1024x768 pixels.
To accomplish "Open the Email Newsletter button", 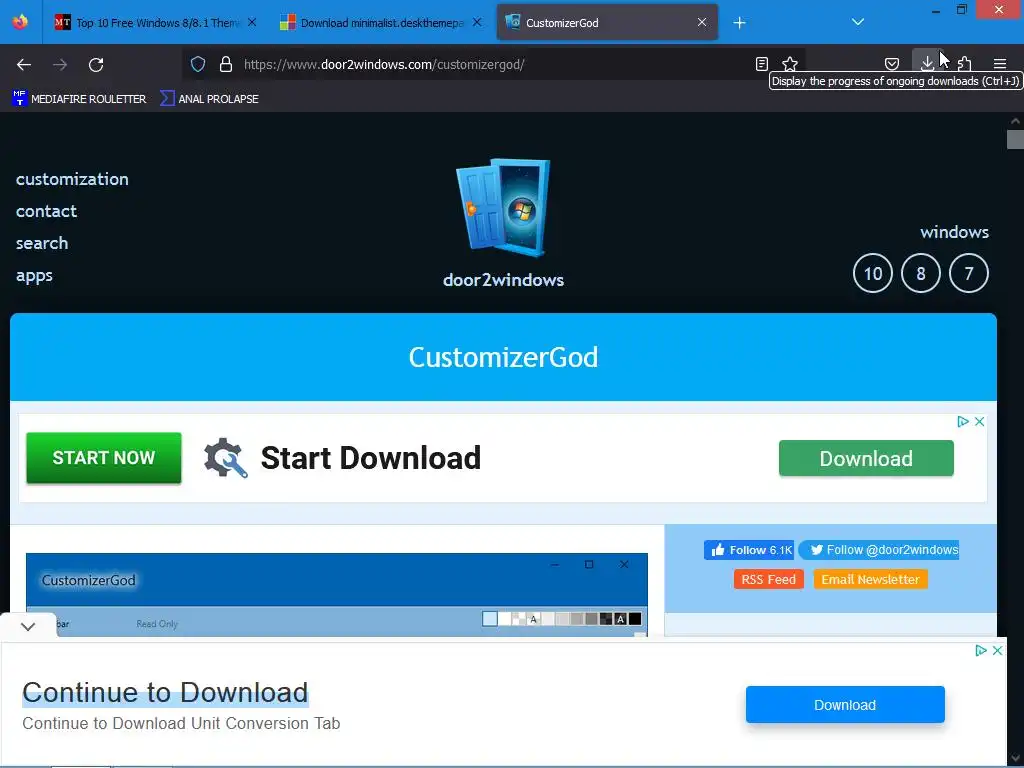I will click(870, 579).
